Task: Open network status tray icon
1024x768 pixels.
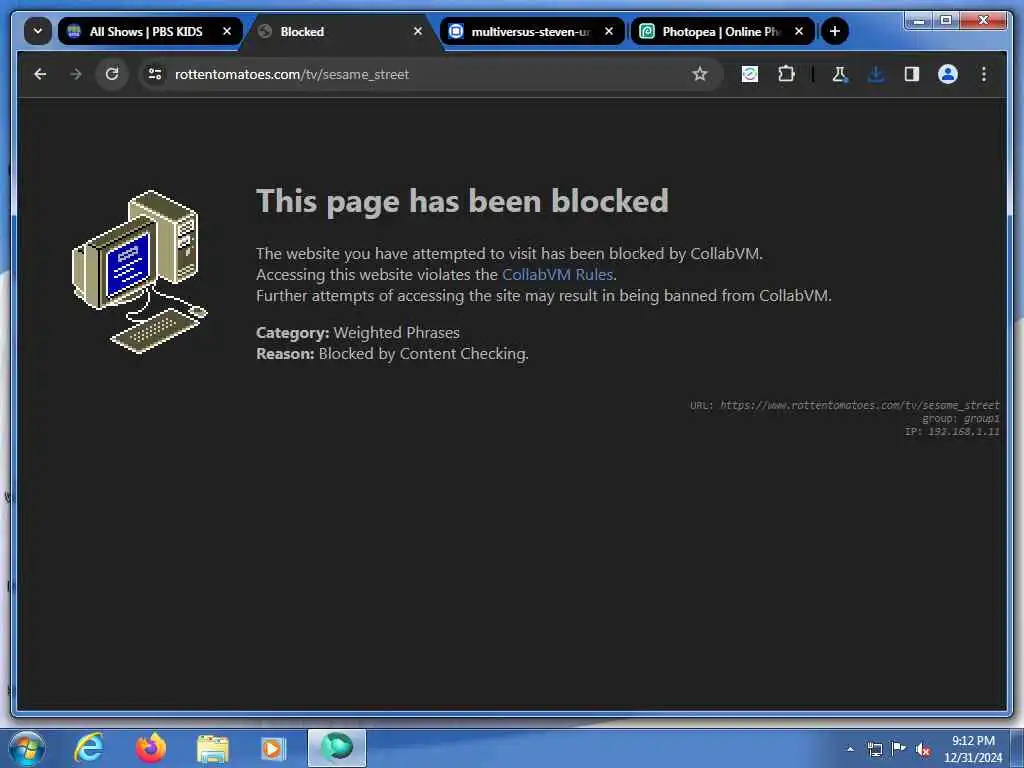Action: tap(874, 749)
